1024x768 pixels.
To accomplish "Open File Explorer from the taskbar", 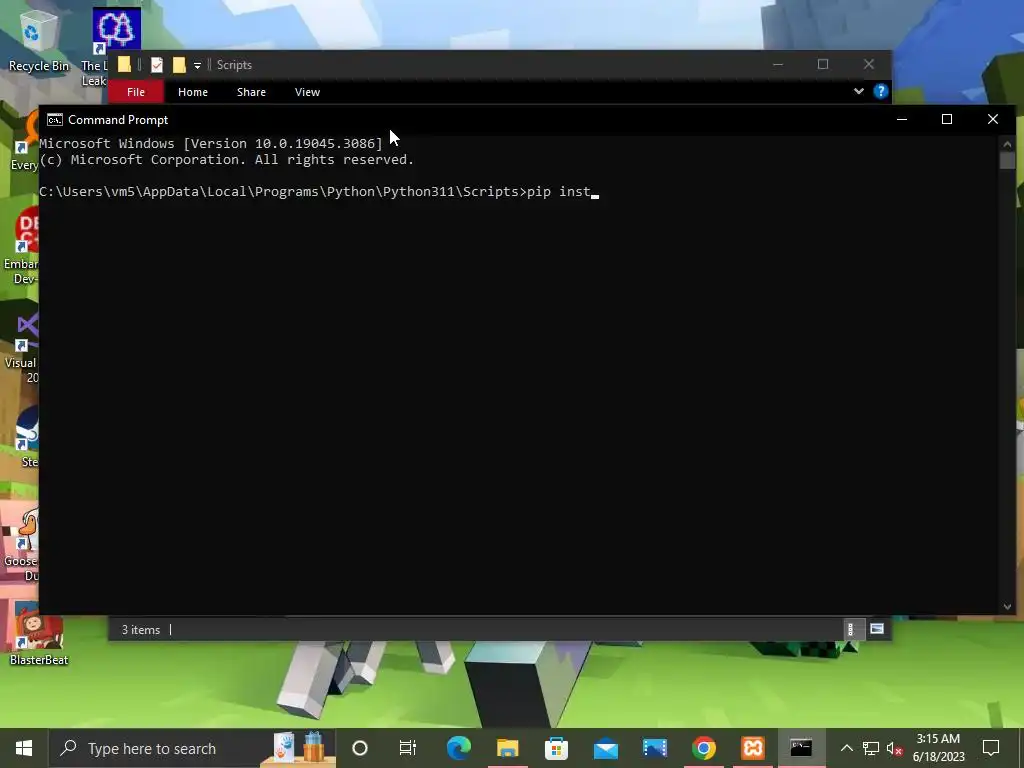I will point(507,748).
